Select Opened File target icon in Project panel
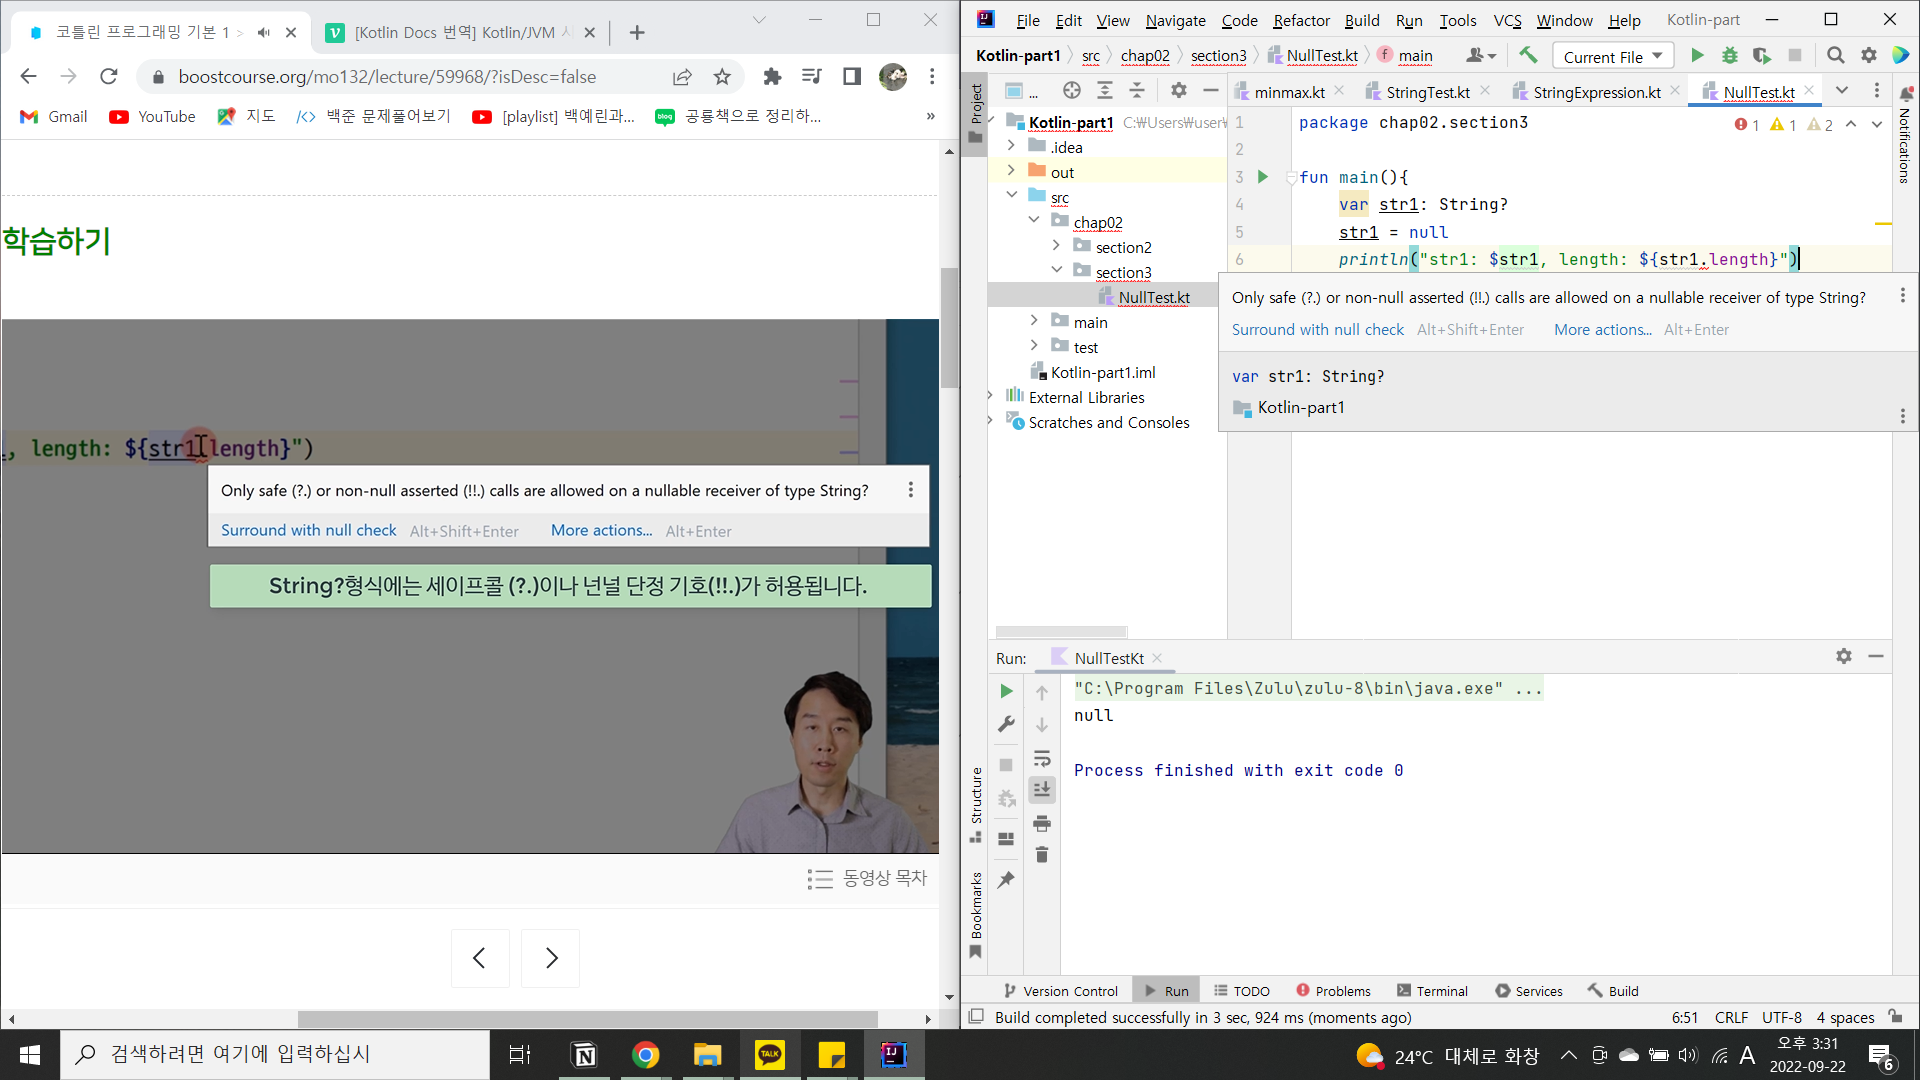Viewport: 1920px width, 1080px height. (x=1072, y=91)
